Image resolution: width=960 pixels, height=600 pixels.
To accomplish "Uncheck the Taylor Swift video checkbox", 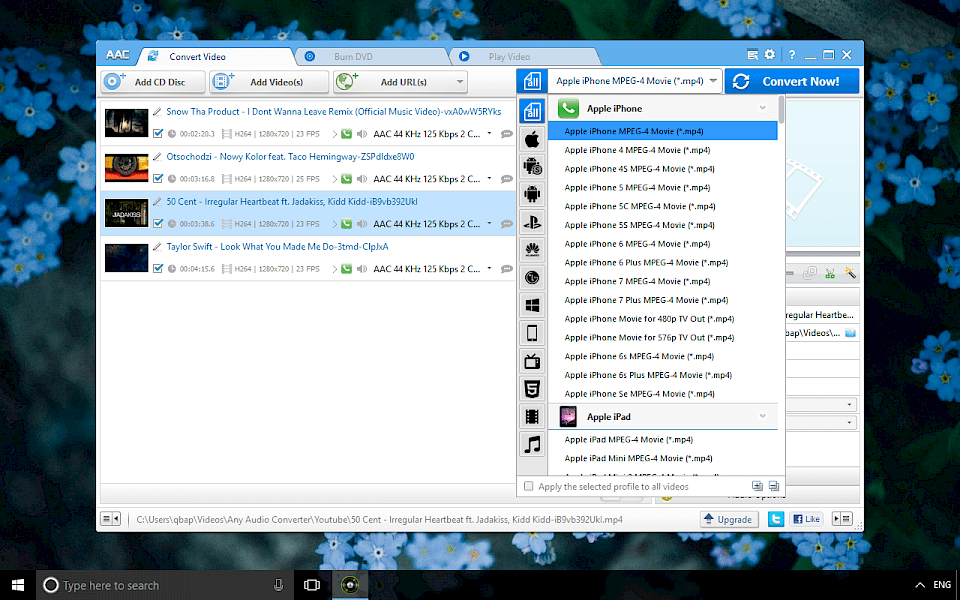I will (158, 268).
